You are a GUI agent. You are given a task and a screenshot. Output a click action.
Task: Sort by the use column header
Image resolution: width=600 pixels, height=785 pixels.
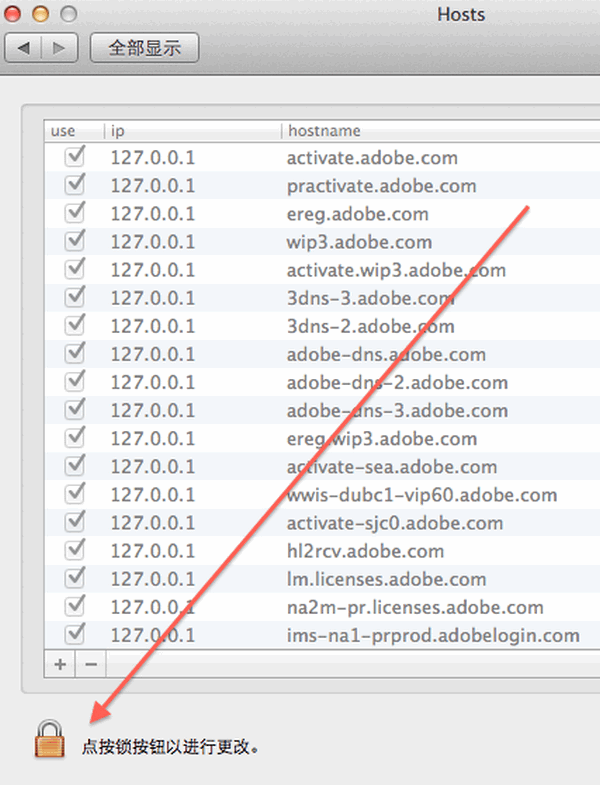click(x=74, y=131)
